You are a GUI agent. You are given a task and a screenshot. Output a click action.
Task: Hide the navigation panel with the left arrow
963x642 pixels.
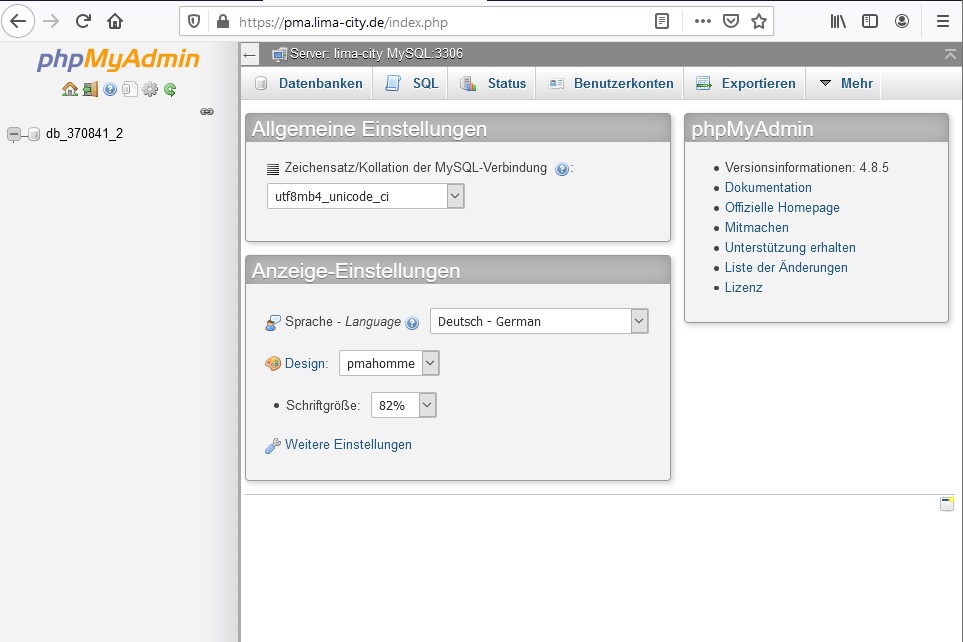250,54
